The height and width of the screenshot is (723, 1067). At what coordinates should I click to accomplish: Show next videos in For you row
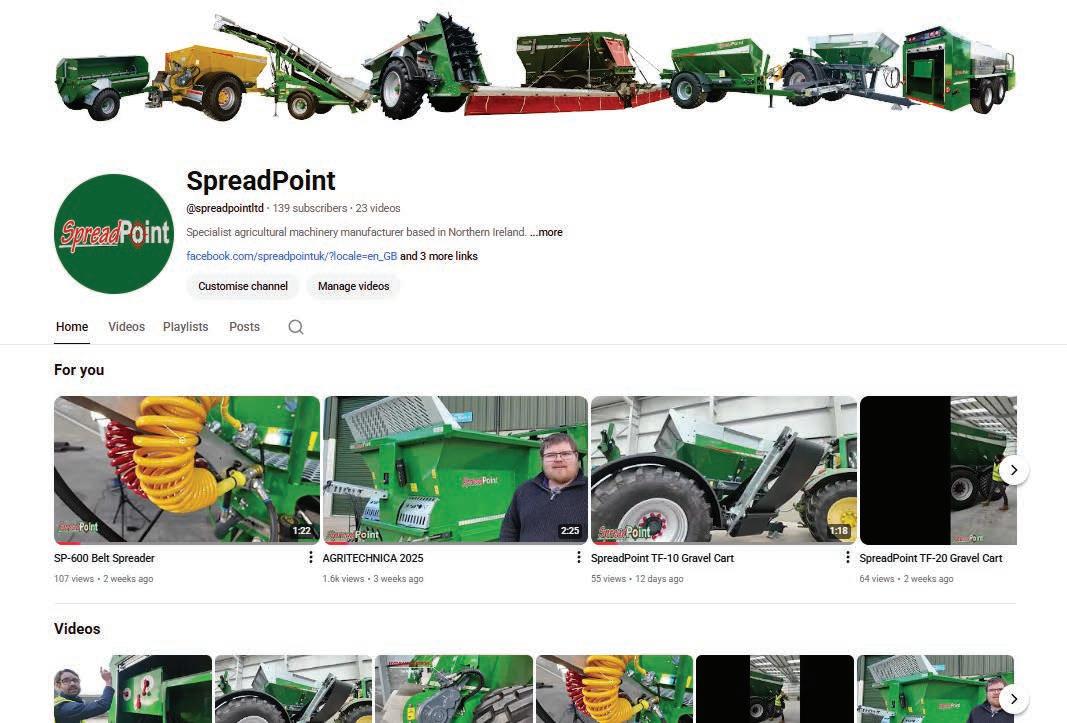click(1014, 470)
